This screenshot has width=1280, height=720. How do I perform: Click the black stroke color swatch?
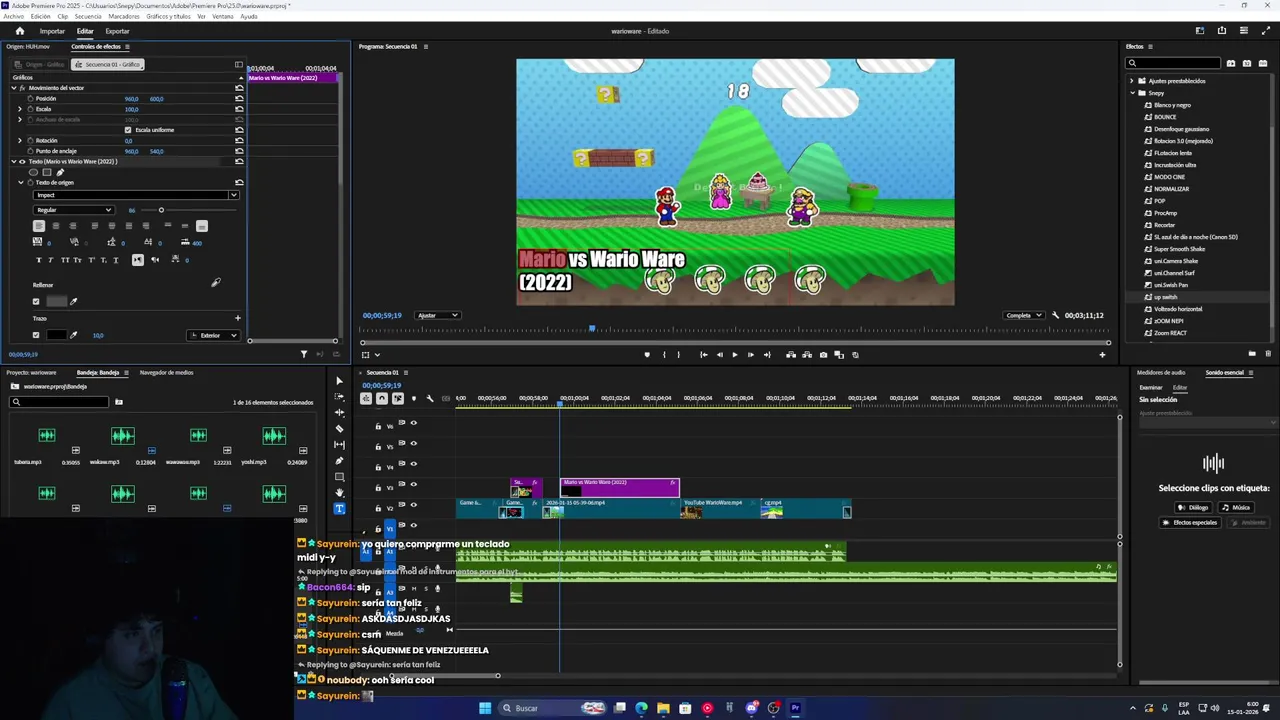click(56, 335)
